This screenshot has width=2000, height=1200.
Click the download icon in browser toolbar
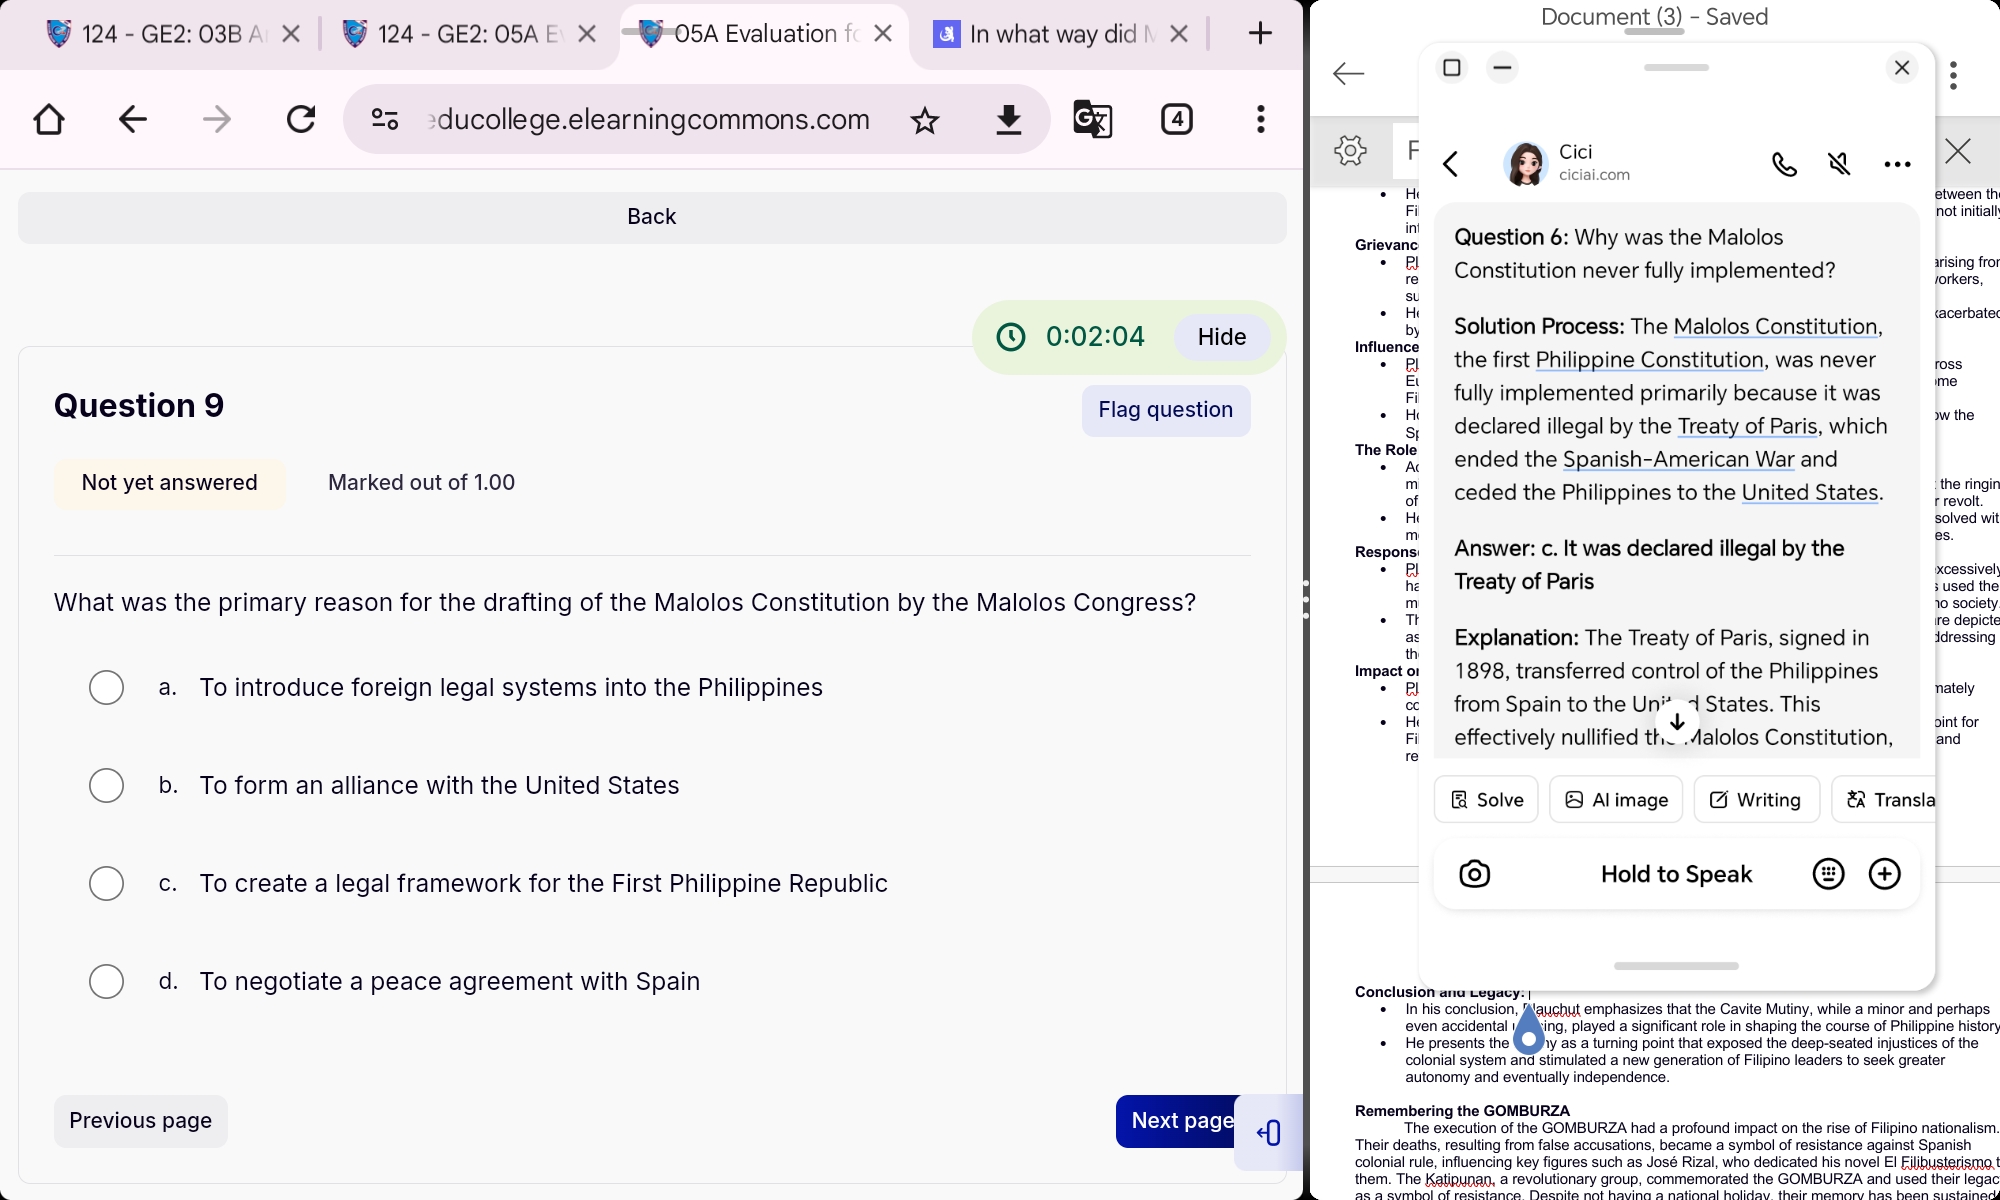click(1007, 119)
